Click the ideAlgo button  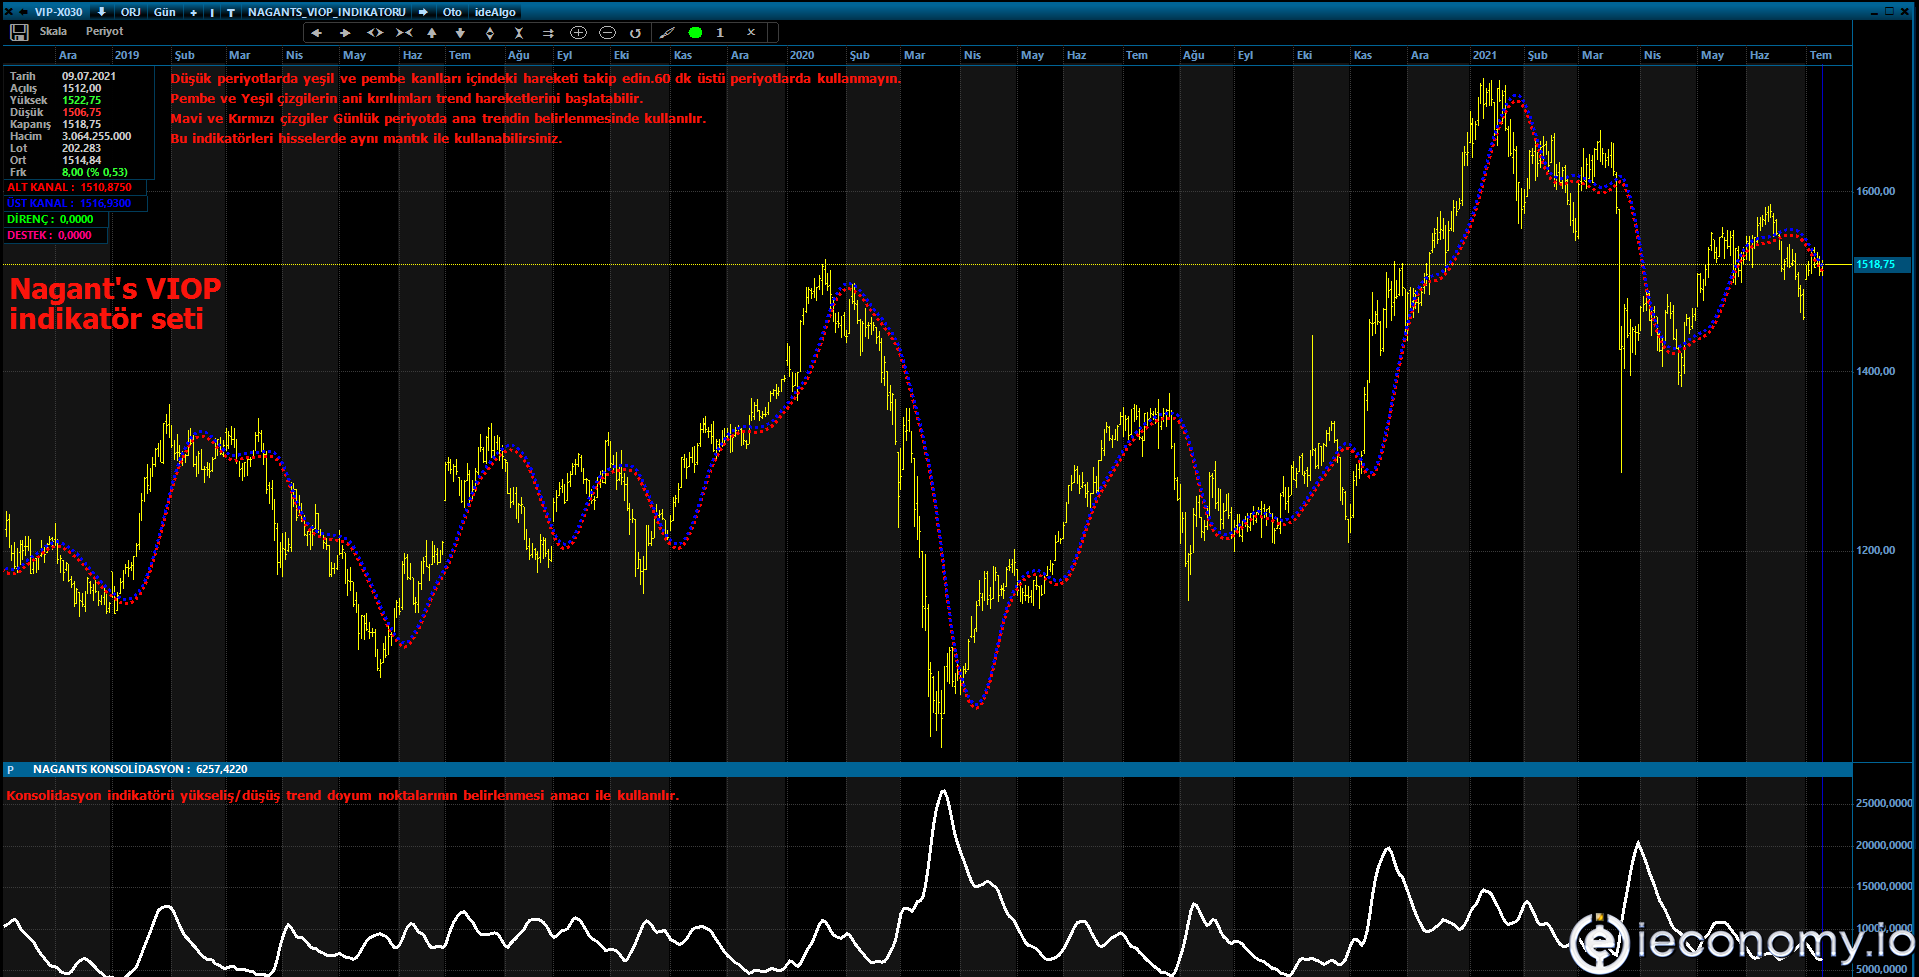[x=495, y=12]
